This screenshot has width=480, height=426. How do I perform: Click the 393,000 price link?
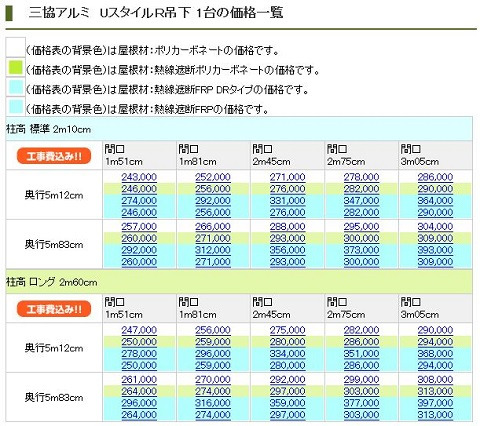coord(435,250)
